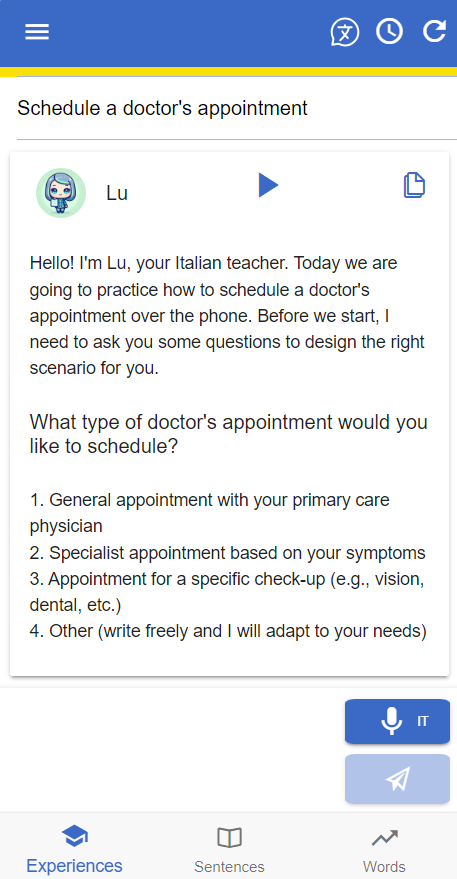Copy Lu's message text
457x879 pixels.
point(414,185)
